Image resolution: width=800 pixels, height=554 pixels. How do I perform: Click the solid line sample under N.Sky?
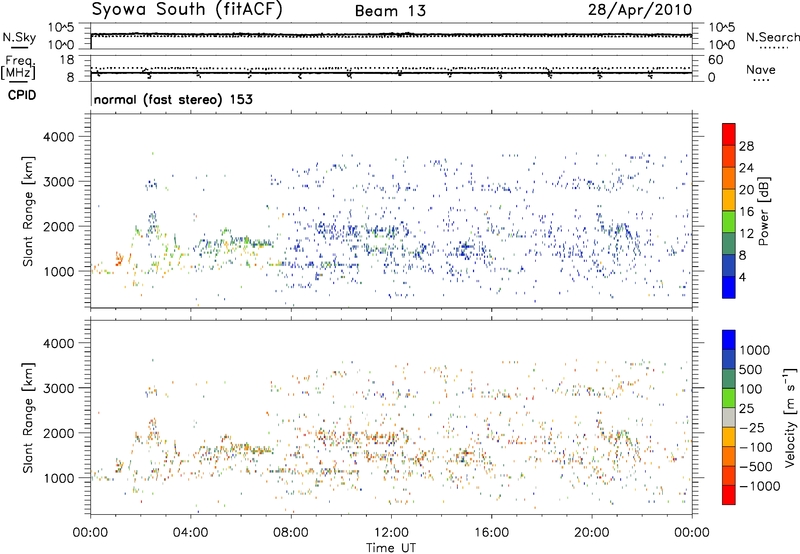(19, 47)
